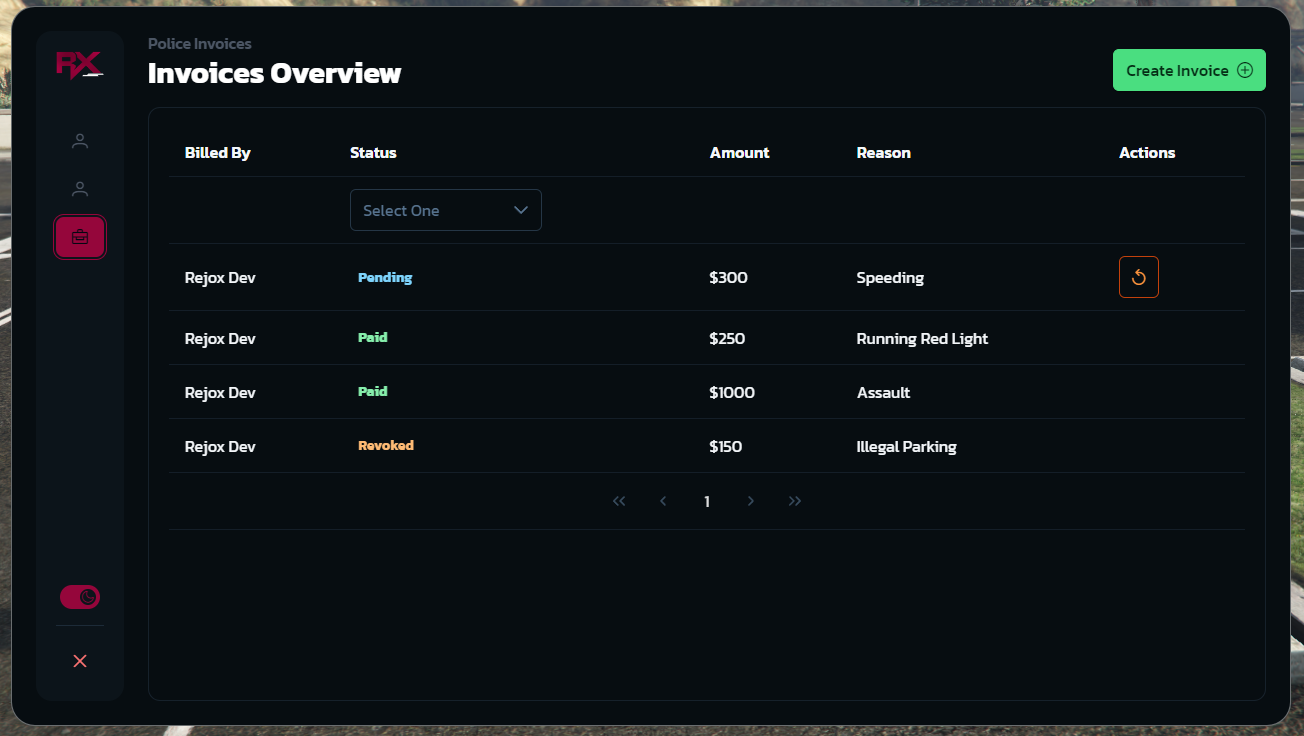Click the Pending status on the Speeding invoice
The image size is (1304, 736).
pos(384,277)
